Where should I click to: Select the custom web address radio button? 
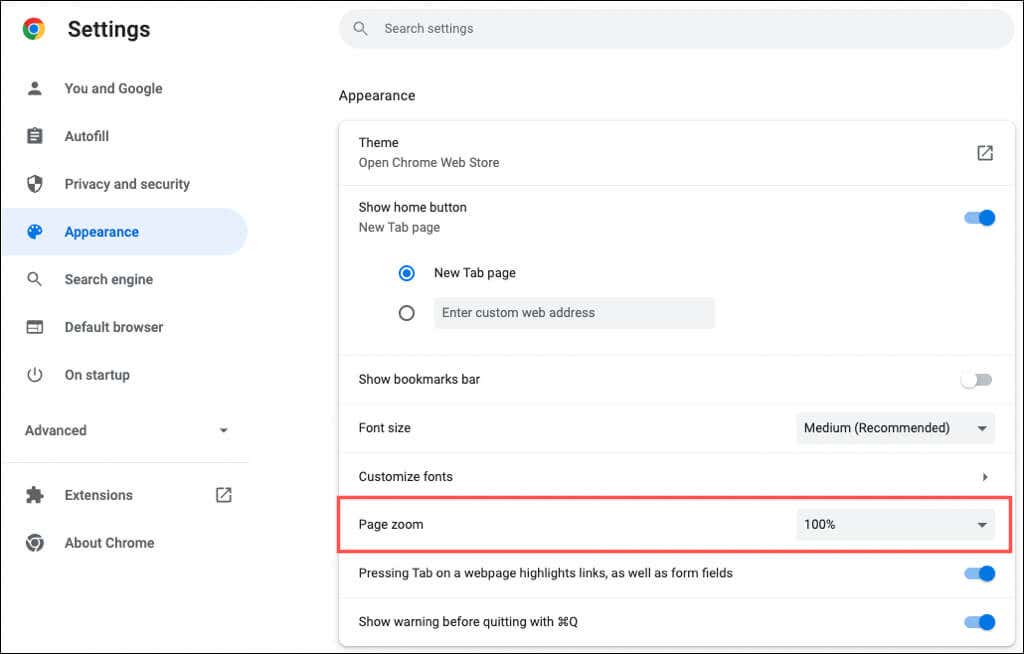click(407, 312)
